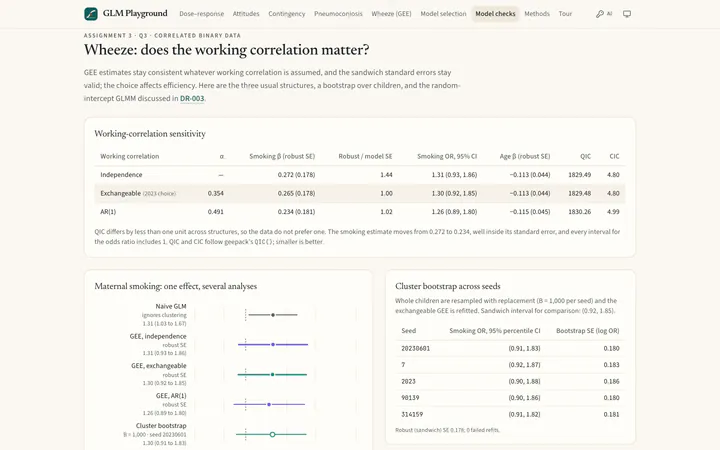Click the 1829.49 QIC value

579,175
